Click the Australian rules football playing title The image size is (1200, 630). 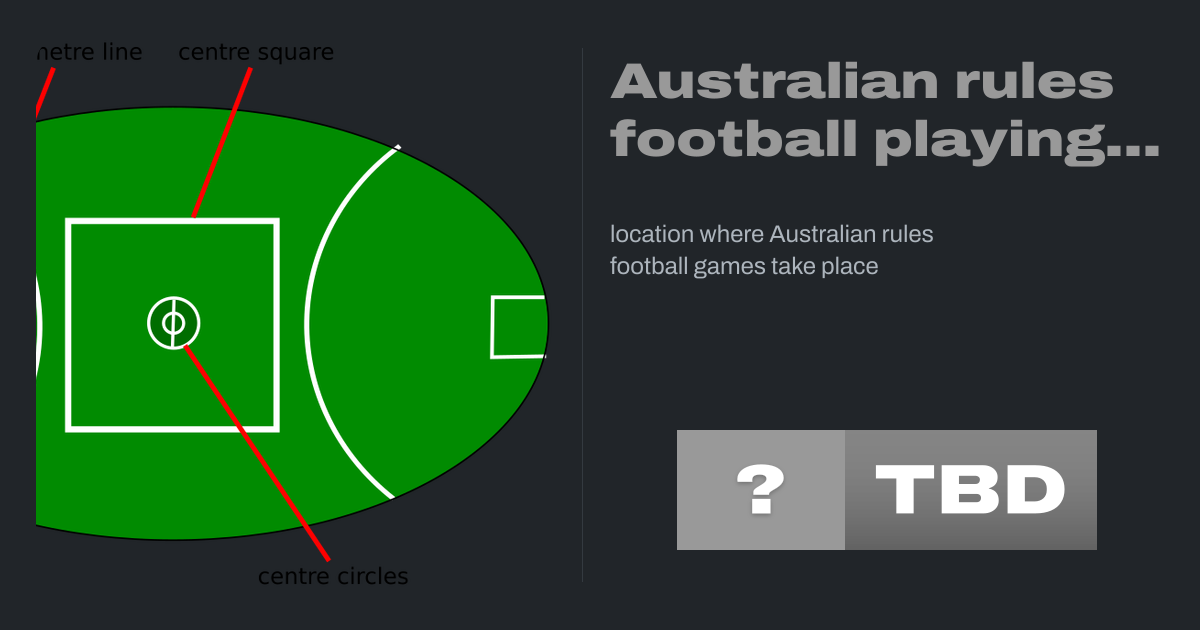tap(885, 110)
